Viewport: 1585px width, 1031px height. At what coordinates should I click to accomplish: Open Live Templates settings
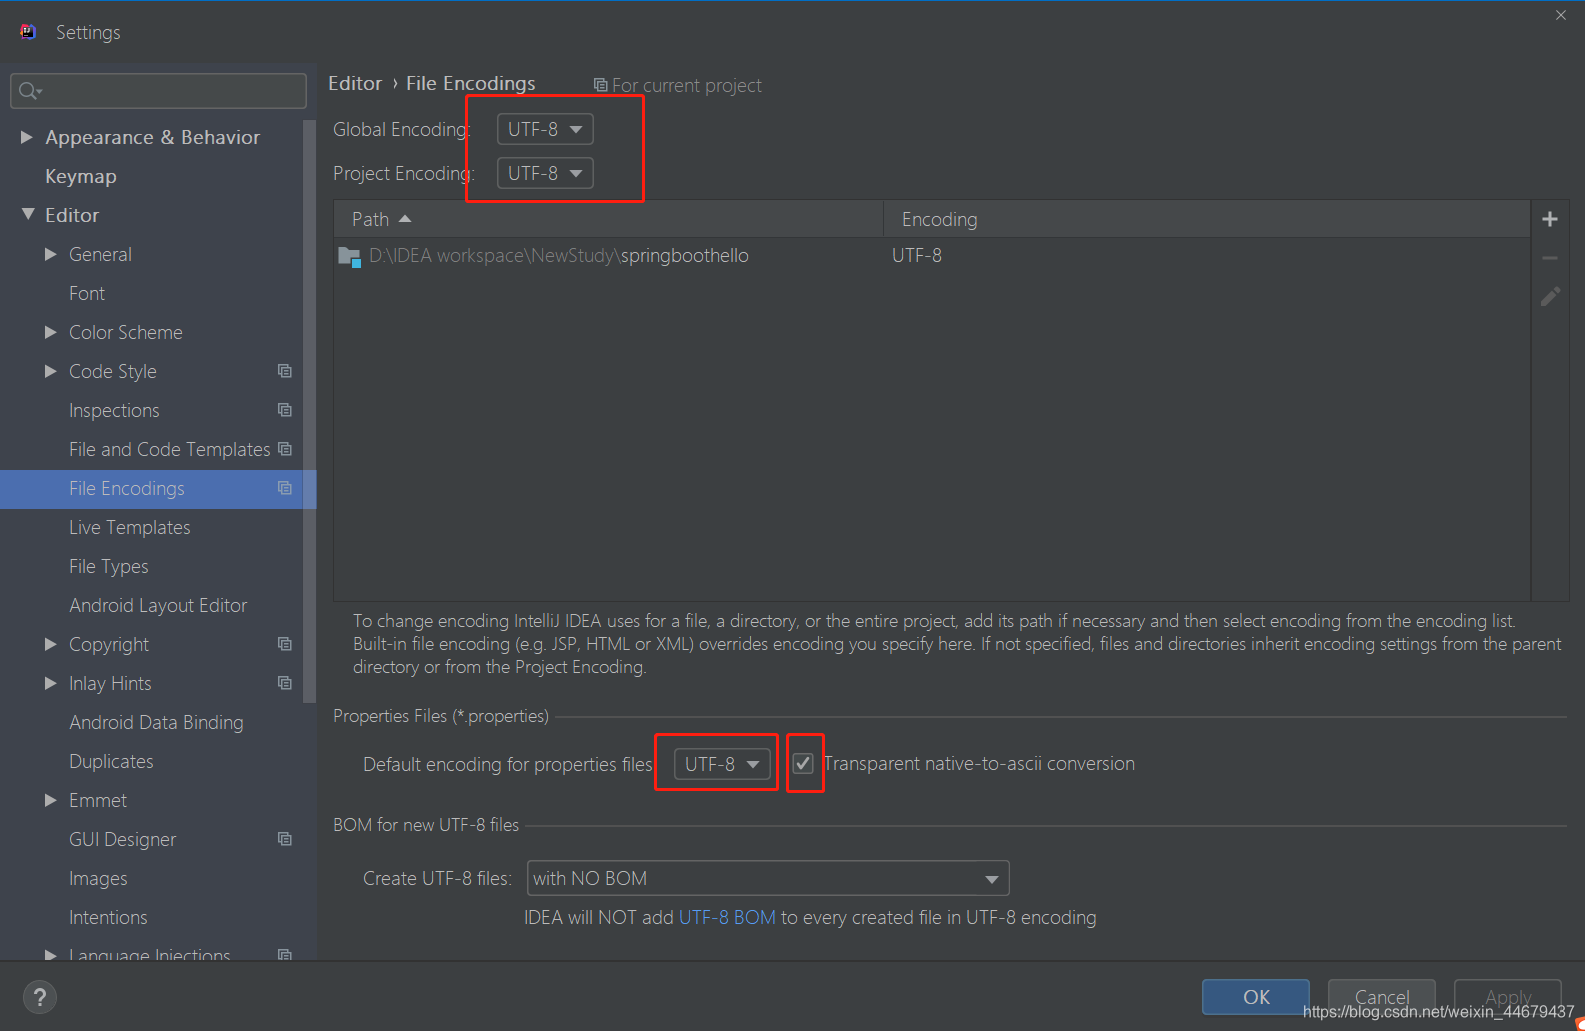(x=130, y=527)
